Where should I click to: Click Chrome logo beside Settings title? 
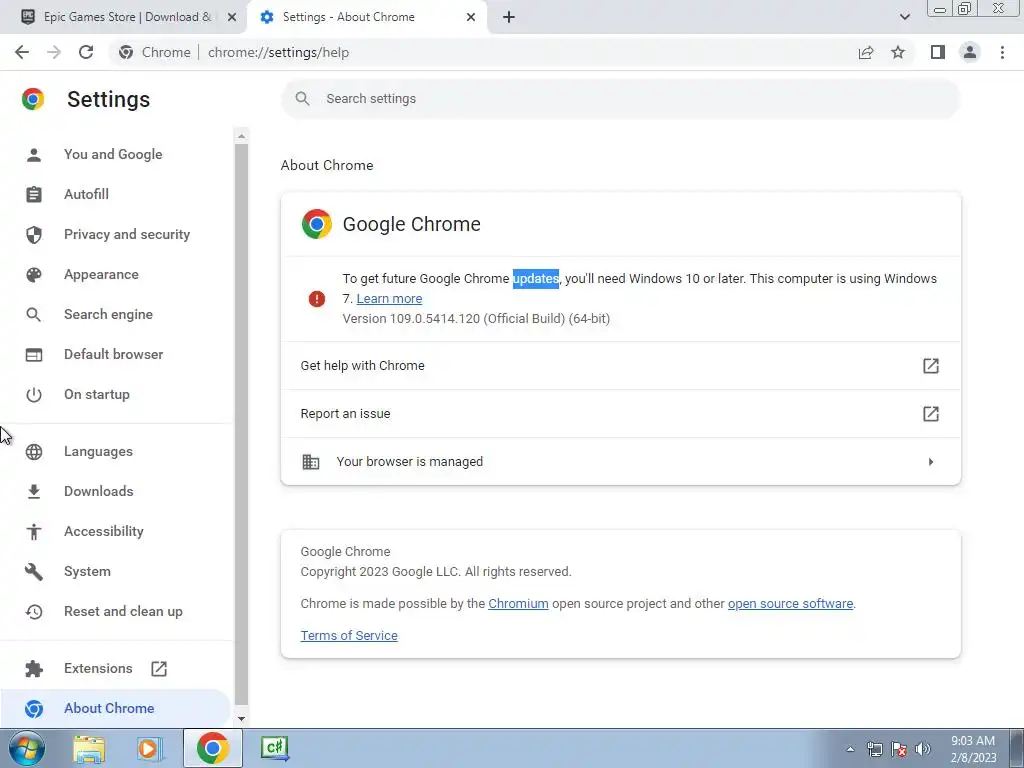(x=33, y=99)
